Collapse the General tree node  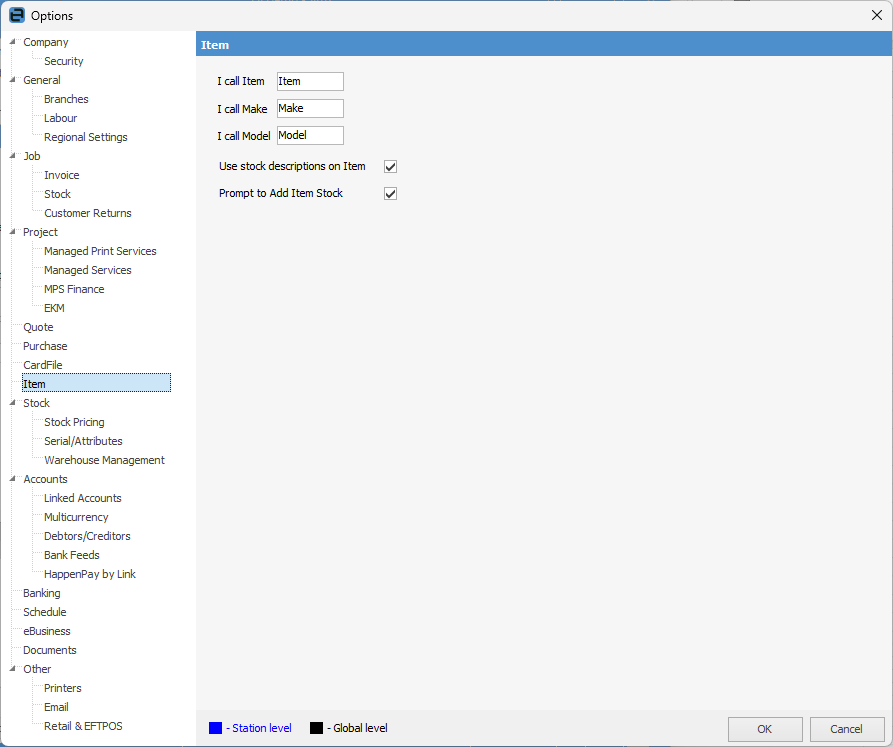tap(13, 80)
